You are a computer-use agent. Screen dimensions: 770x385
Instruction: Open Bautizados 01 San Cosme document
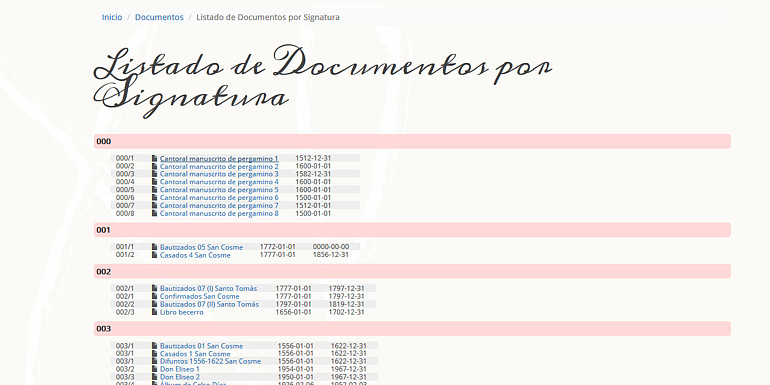coord(201,346)
